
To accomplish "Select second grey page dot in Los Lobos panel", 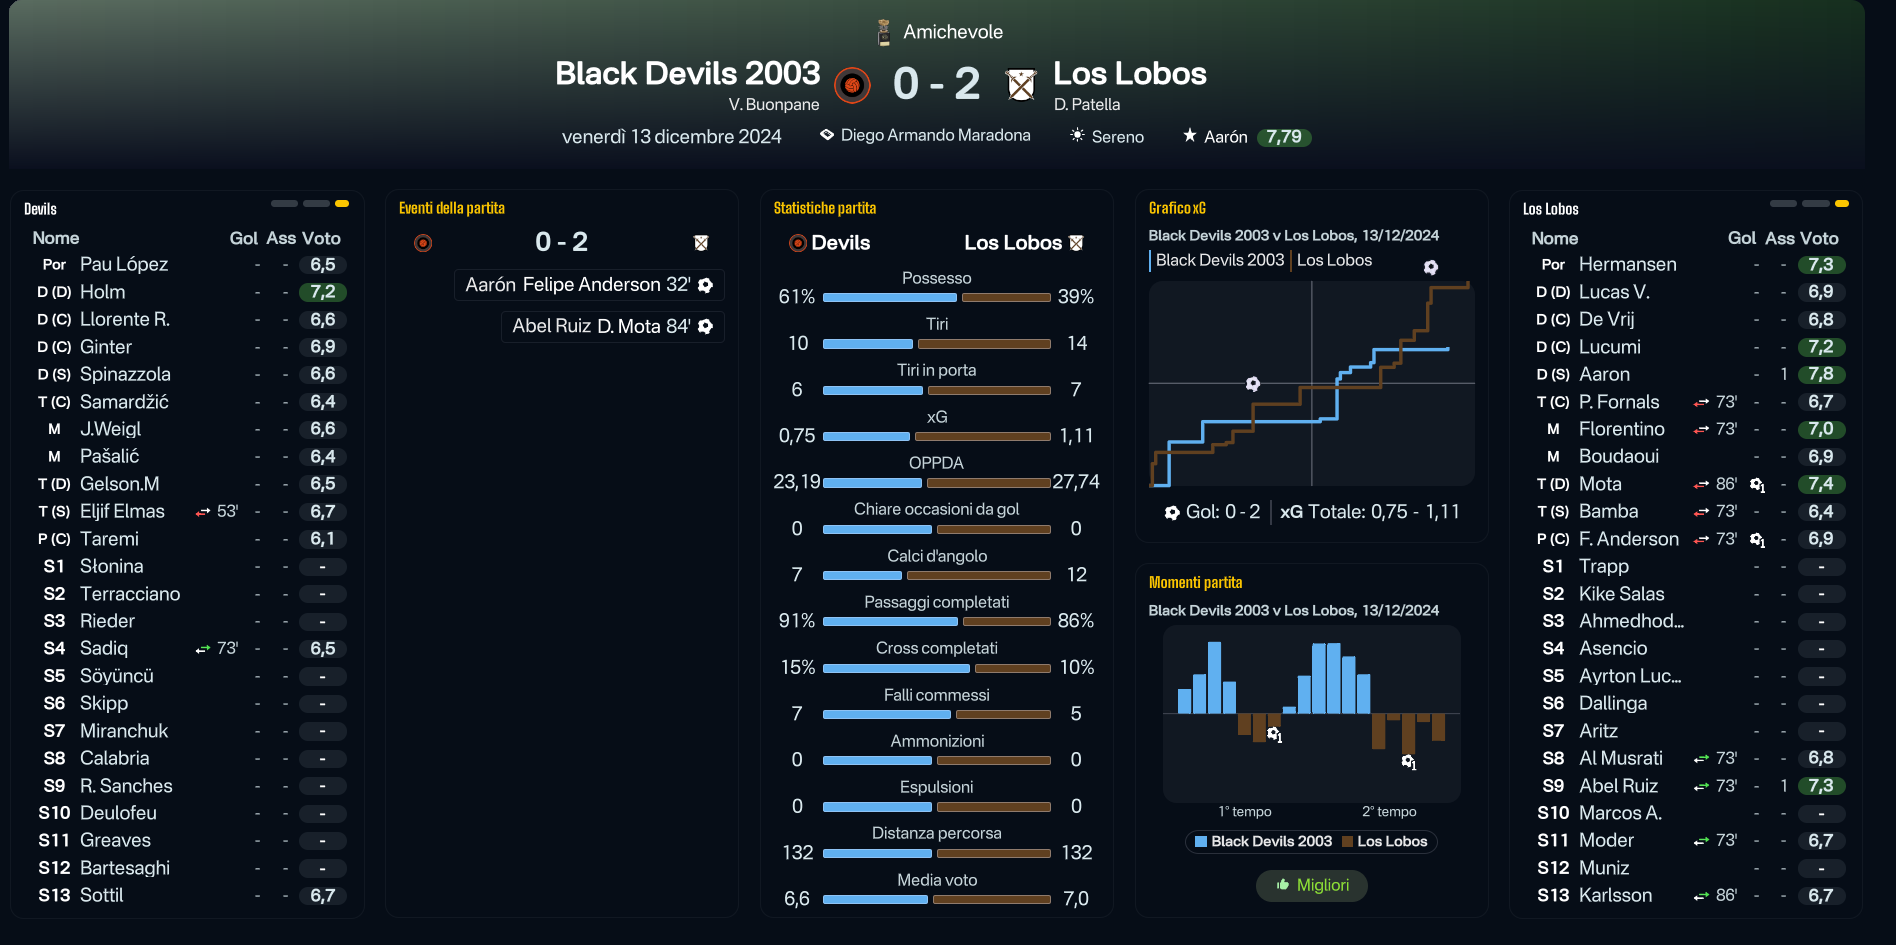I will 1815,203.
